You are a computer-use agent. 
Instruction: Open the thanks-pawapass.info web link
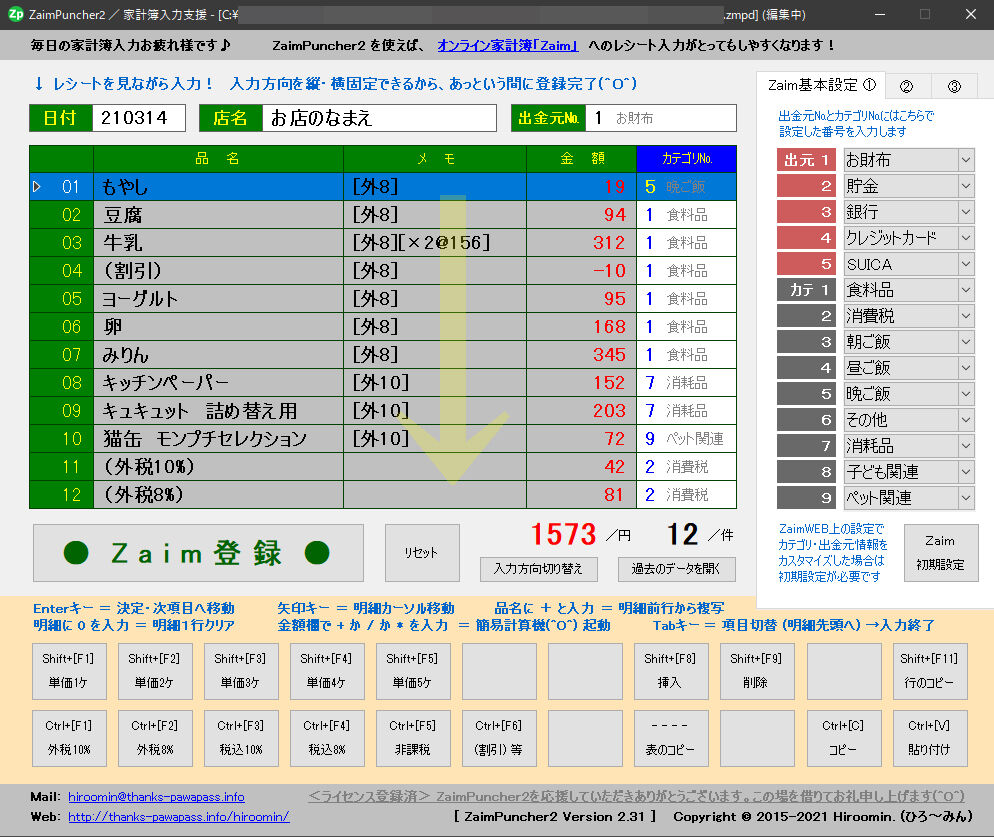179,817
